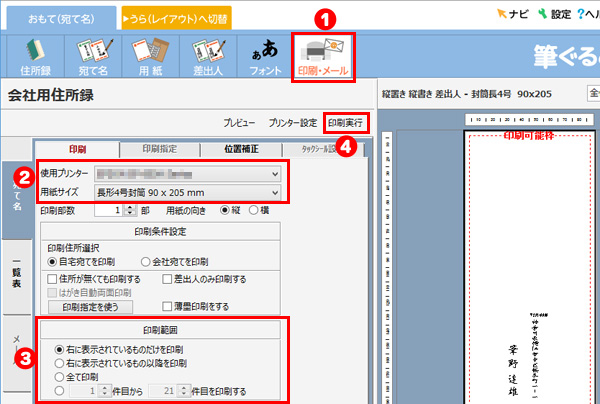Screen dimensions: 600x404
Task: Click the フォント font toolbar icon
Action: [262, 57]
